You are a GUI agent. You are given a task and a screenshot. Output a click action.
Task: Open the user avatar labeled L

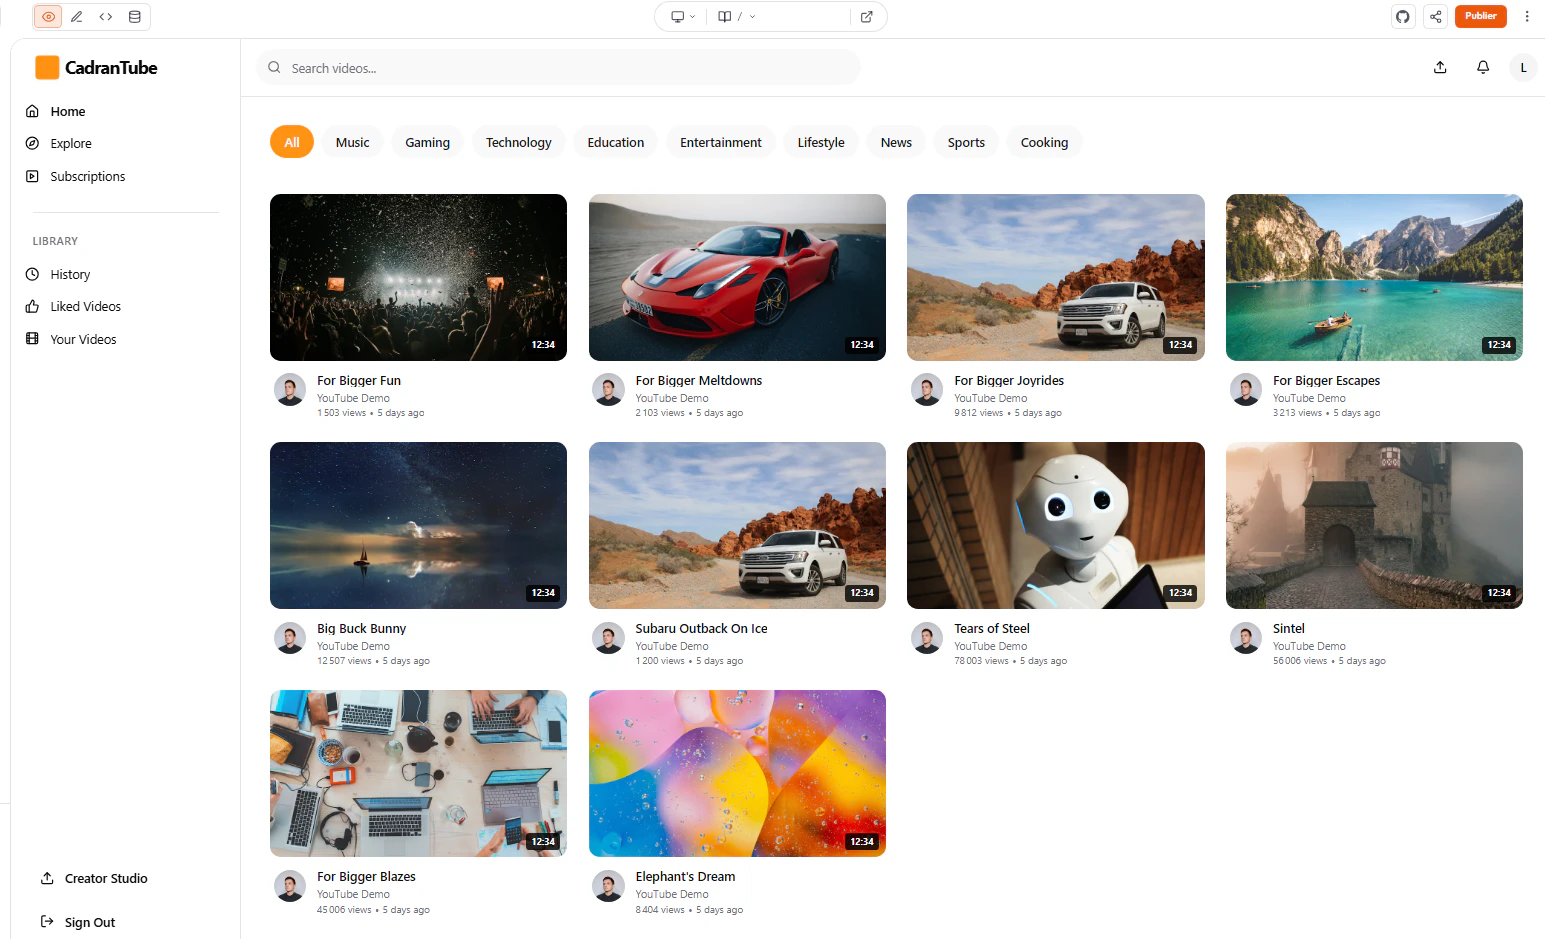1523,67
